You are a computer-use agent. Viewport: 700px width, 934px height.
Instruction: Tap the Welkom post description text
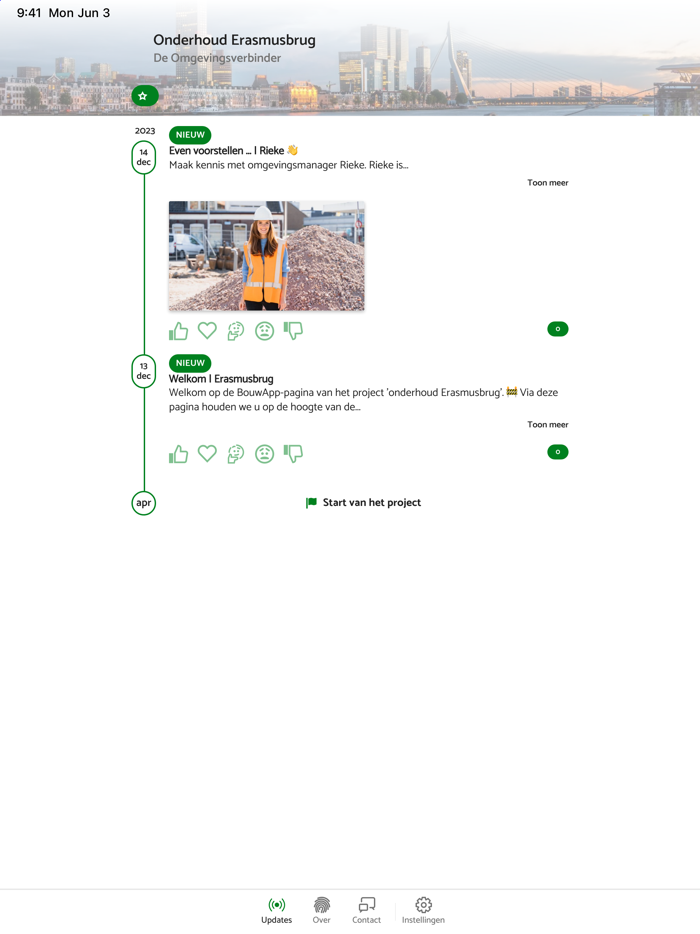pyautogui.click(x=363, y=400)
